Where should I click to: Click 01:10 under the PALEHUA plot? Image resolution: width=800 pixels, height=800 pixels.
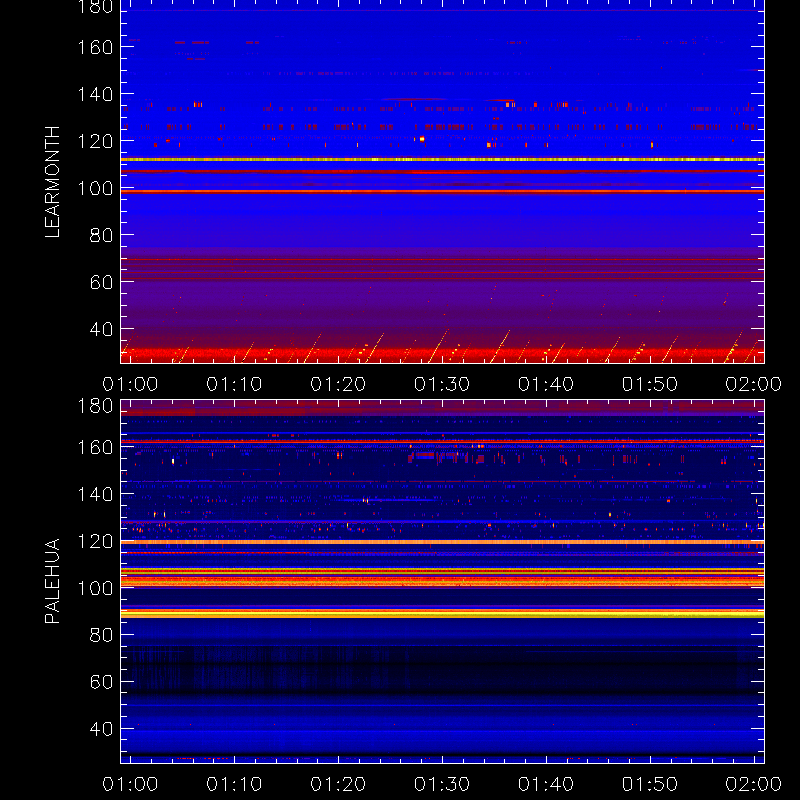coord(234,784)
